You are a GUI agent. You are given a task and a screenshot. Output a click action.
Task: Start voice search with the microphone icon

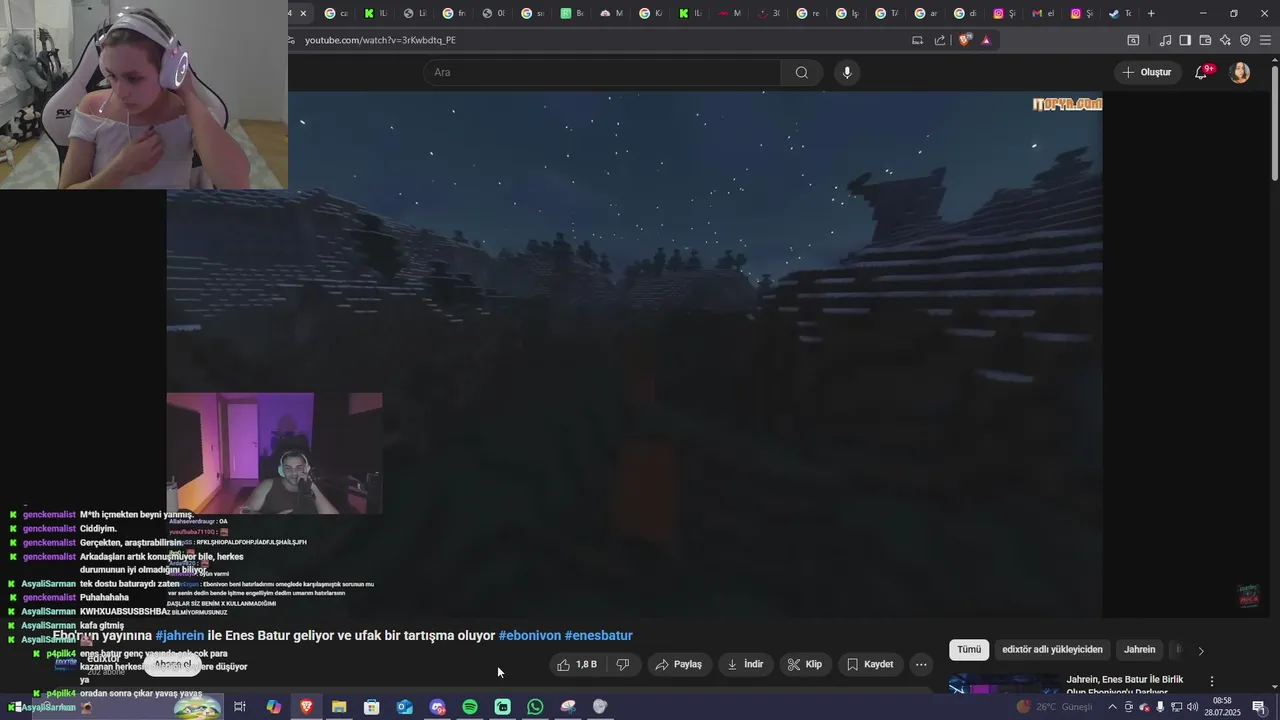847,72
